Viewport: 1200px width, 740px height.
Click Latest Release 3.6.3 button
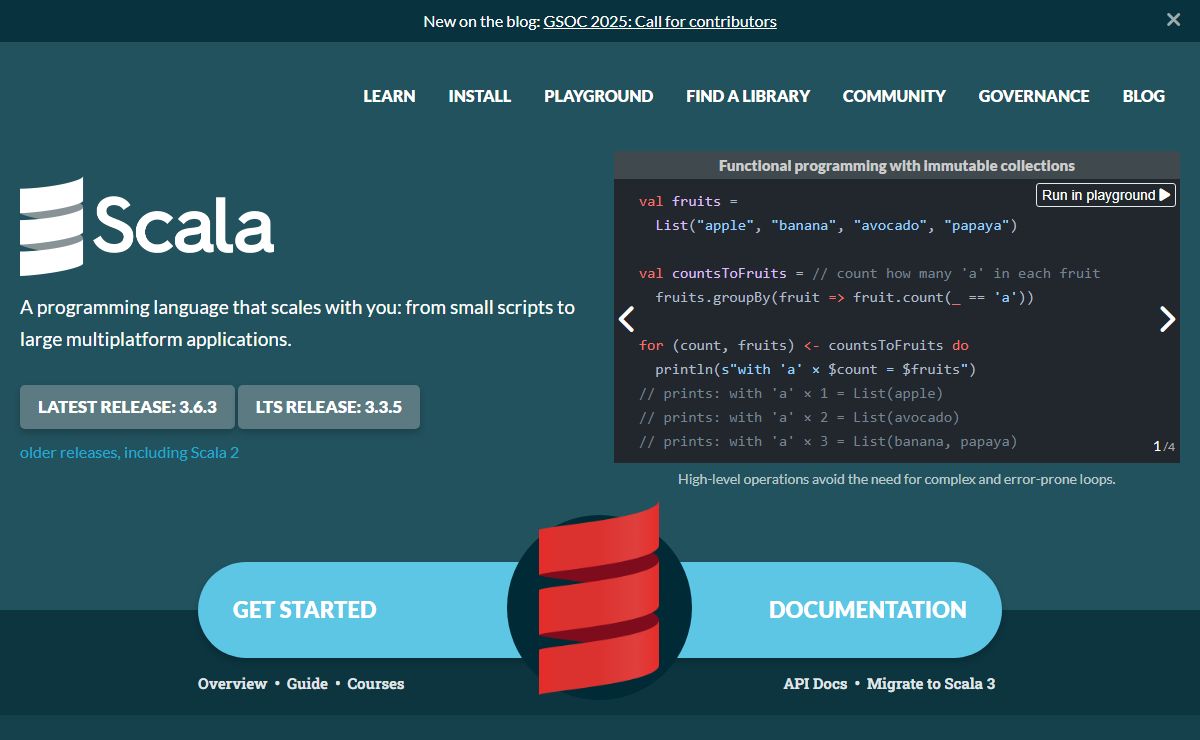(x=127, y=407)
